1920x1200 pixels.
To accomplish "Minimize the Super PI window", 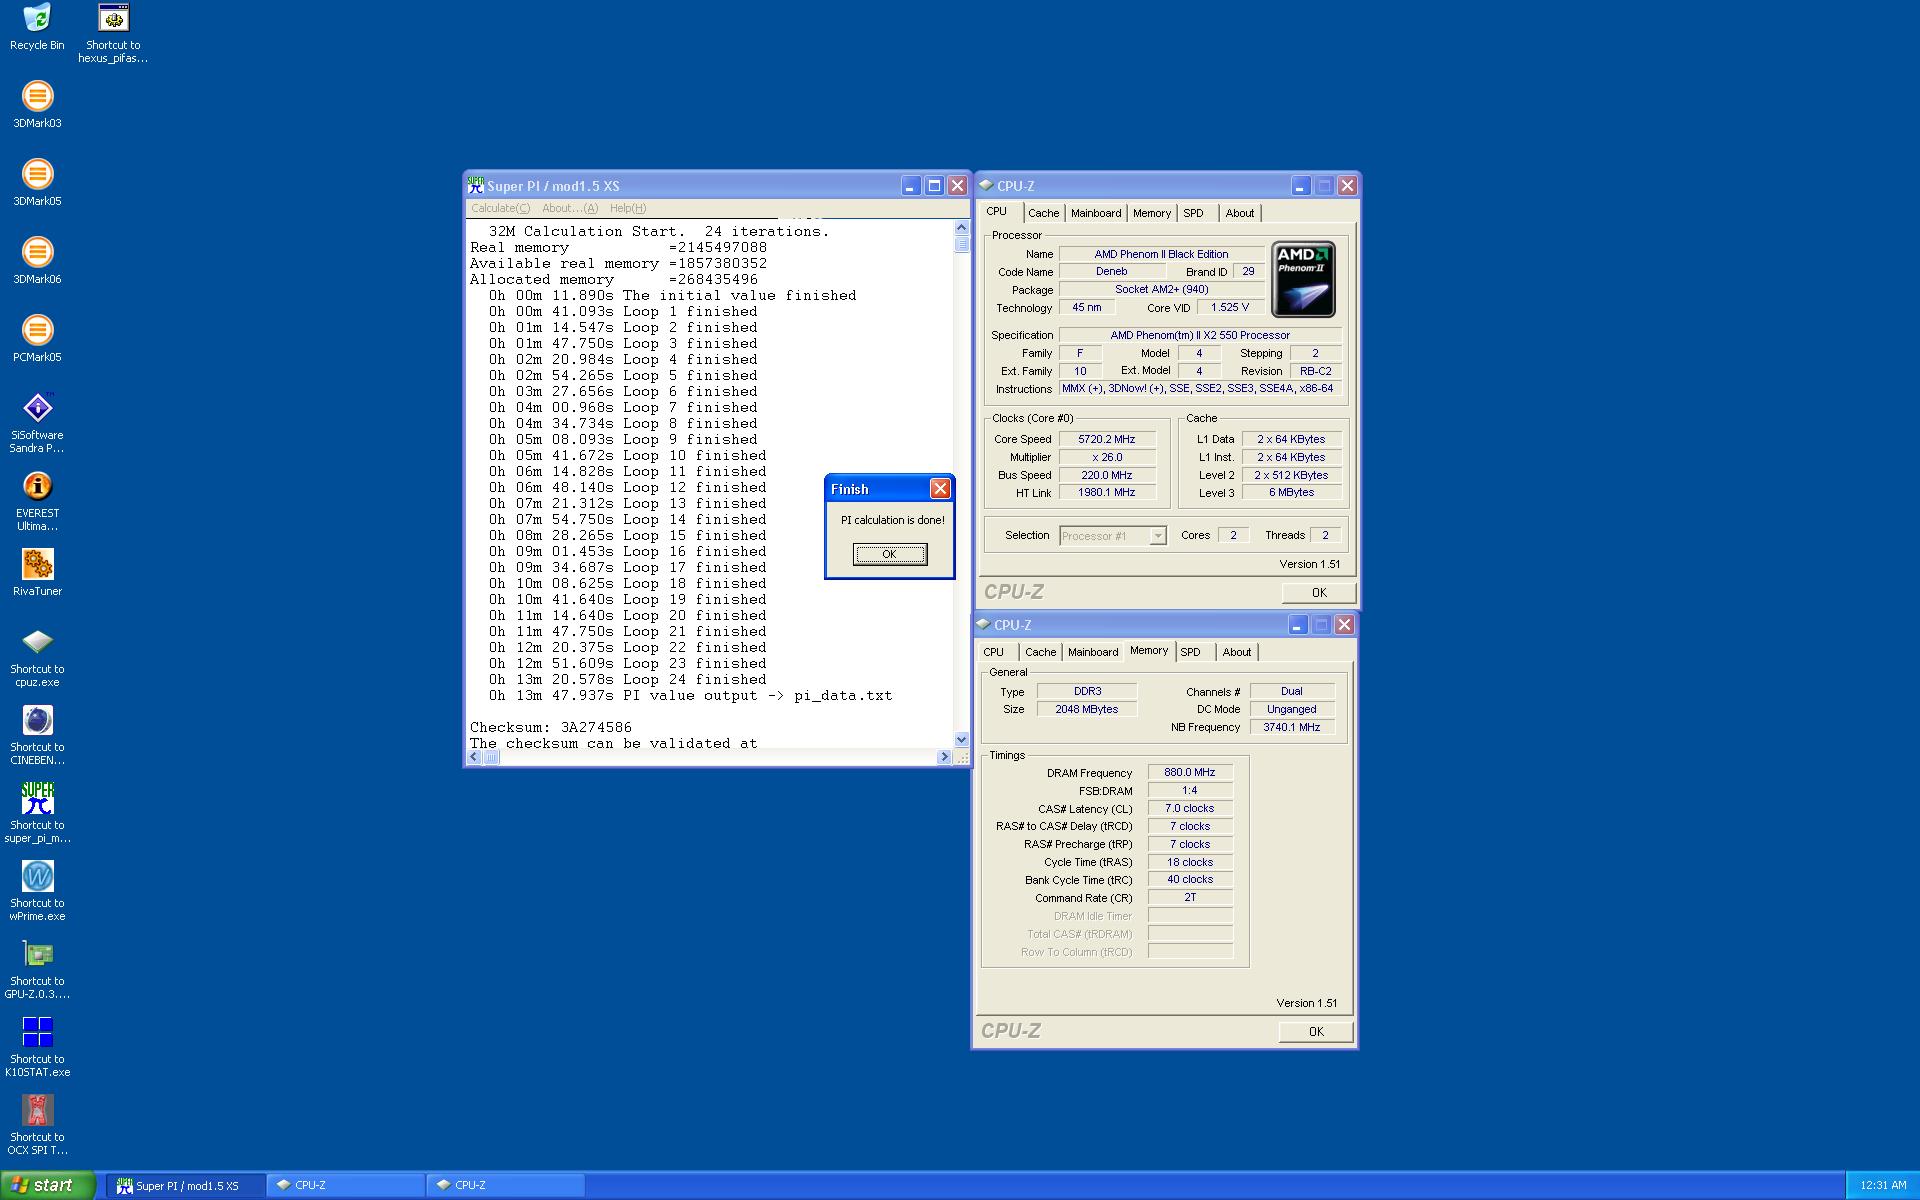I will click(910, 185).
